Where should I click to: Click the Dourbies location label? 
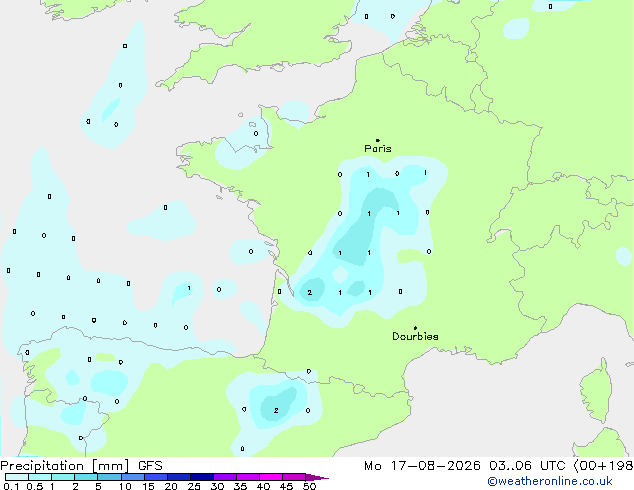tap(415, 336)
